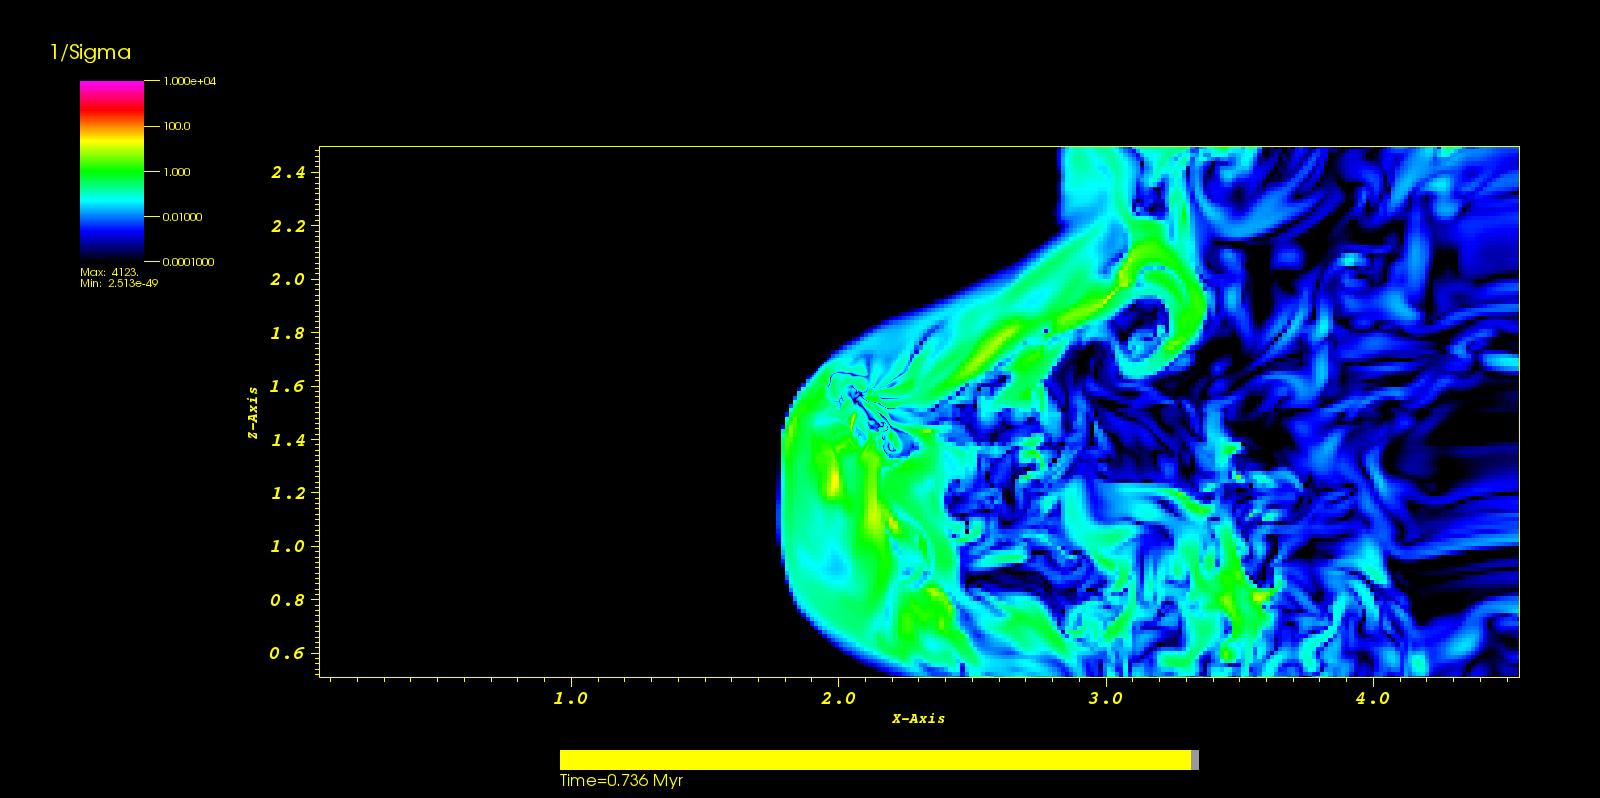Screen dimensions: 1600x798
Task: Select the 0.0001000 color bar label
Action: [188, 262]
